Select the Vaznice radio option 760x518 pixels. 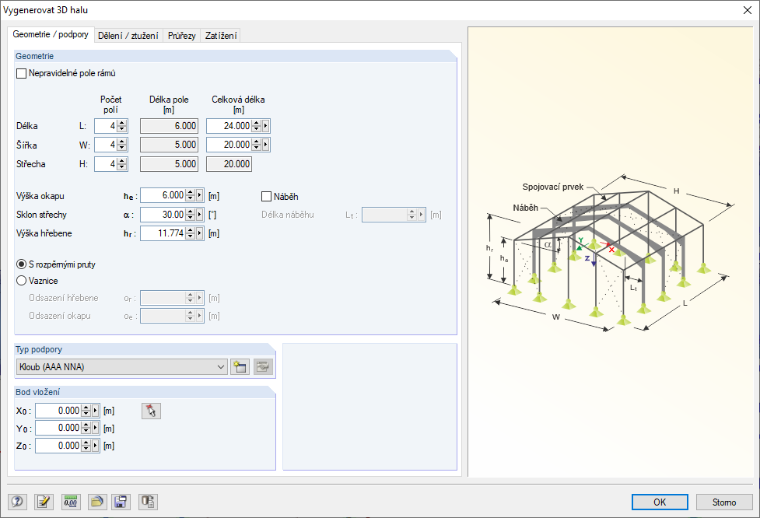pos(21,281)
